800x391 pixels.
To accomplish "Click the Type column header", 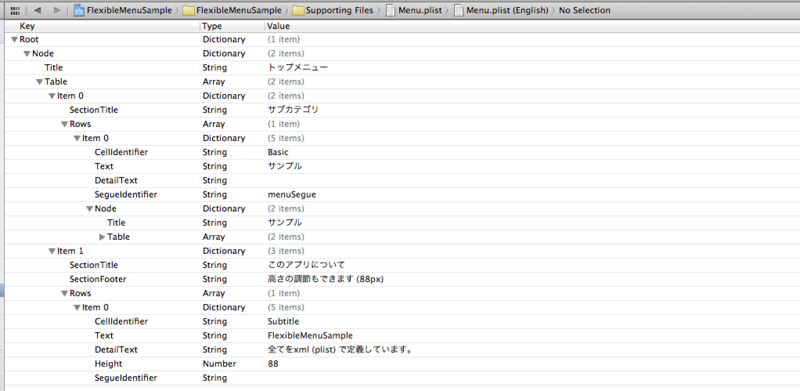I will pyautogui.click(x=212, y=26).
